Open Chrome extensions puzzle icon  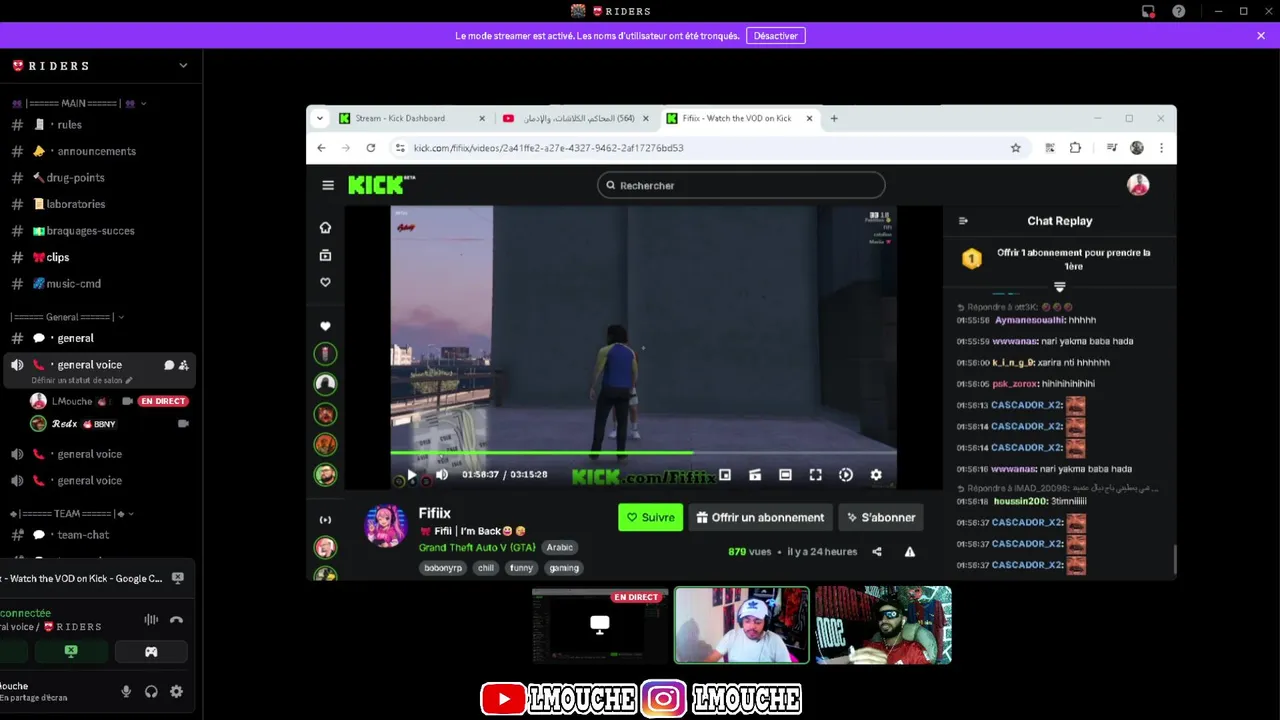(1075, 148)
